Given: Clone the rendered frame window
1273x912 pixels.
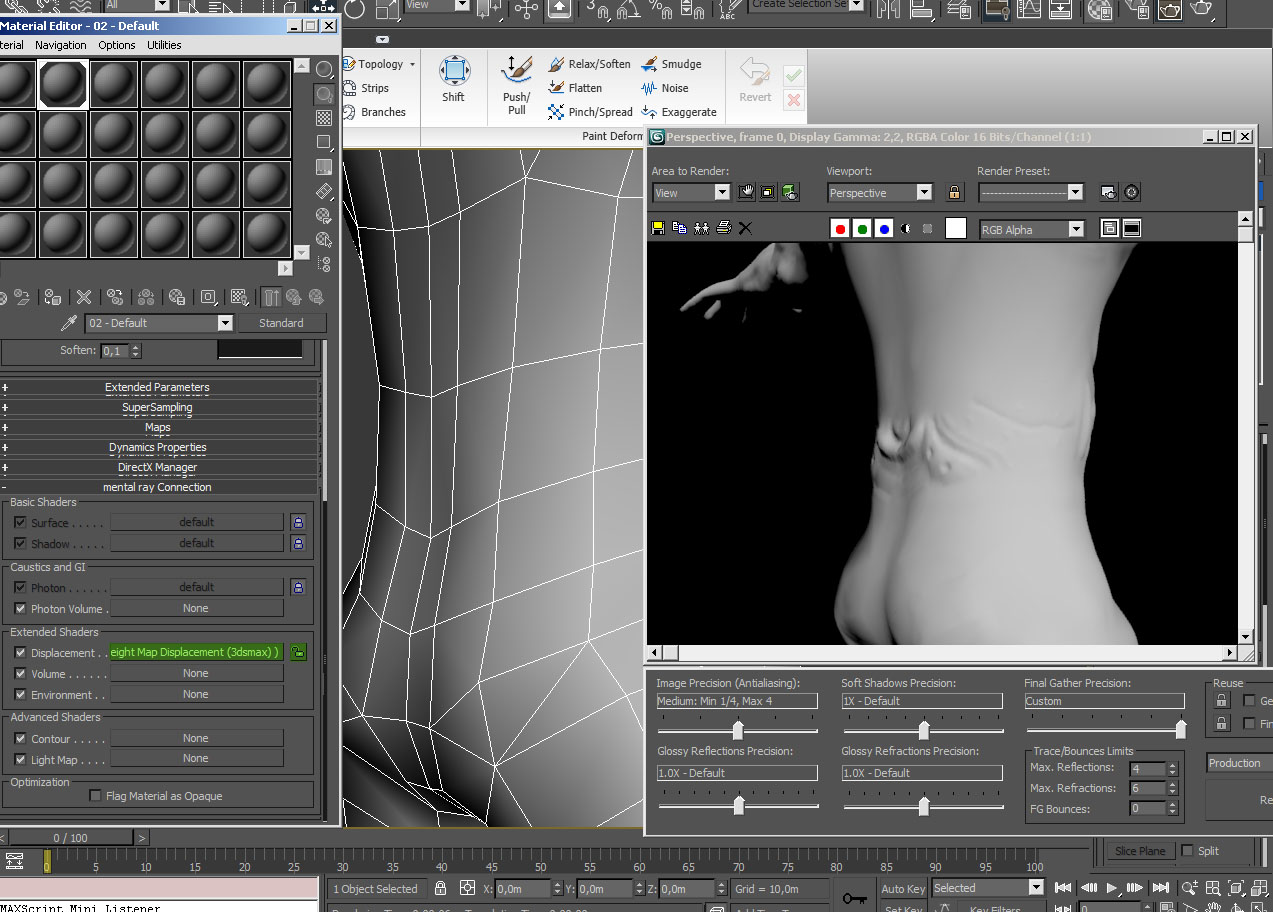Looking at the screenshot, I should [x=702, y=228].
